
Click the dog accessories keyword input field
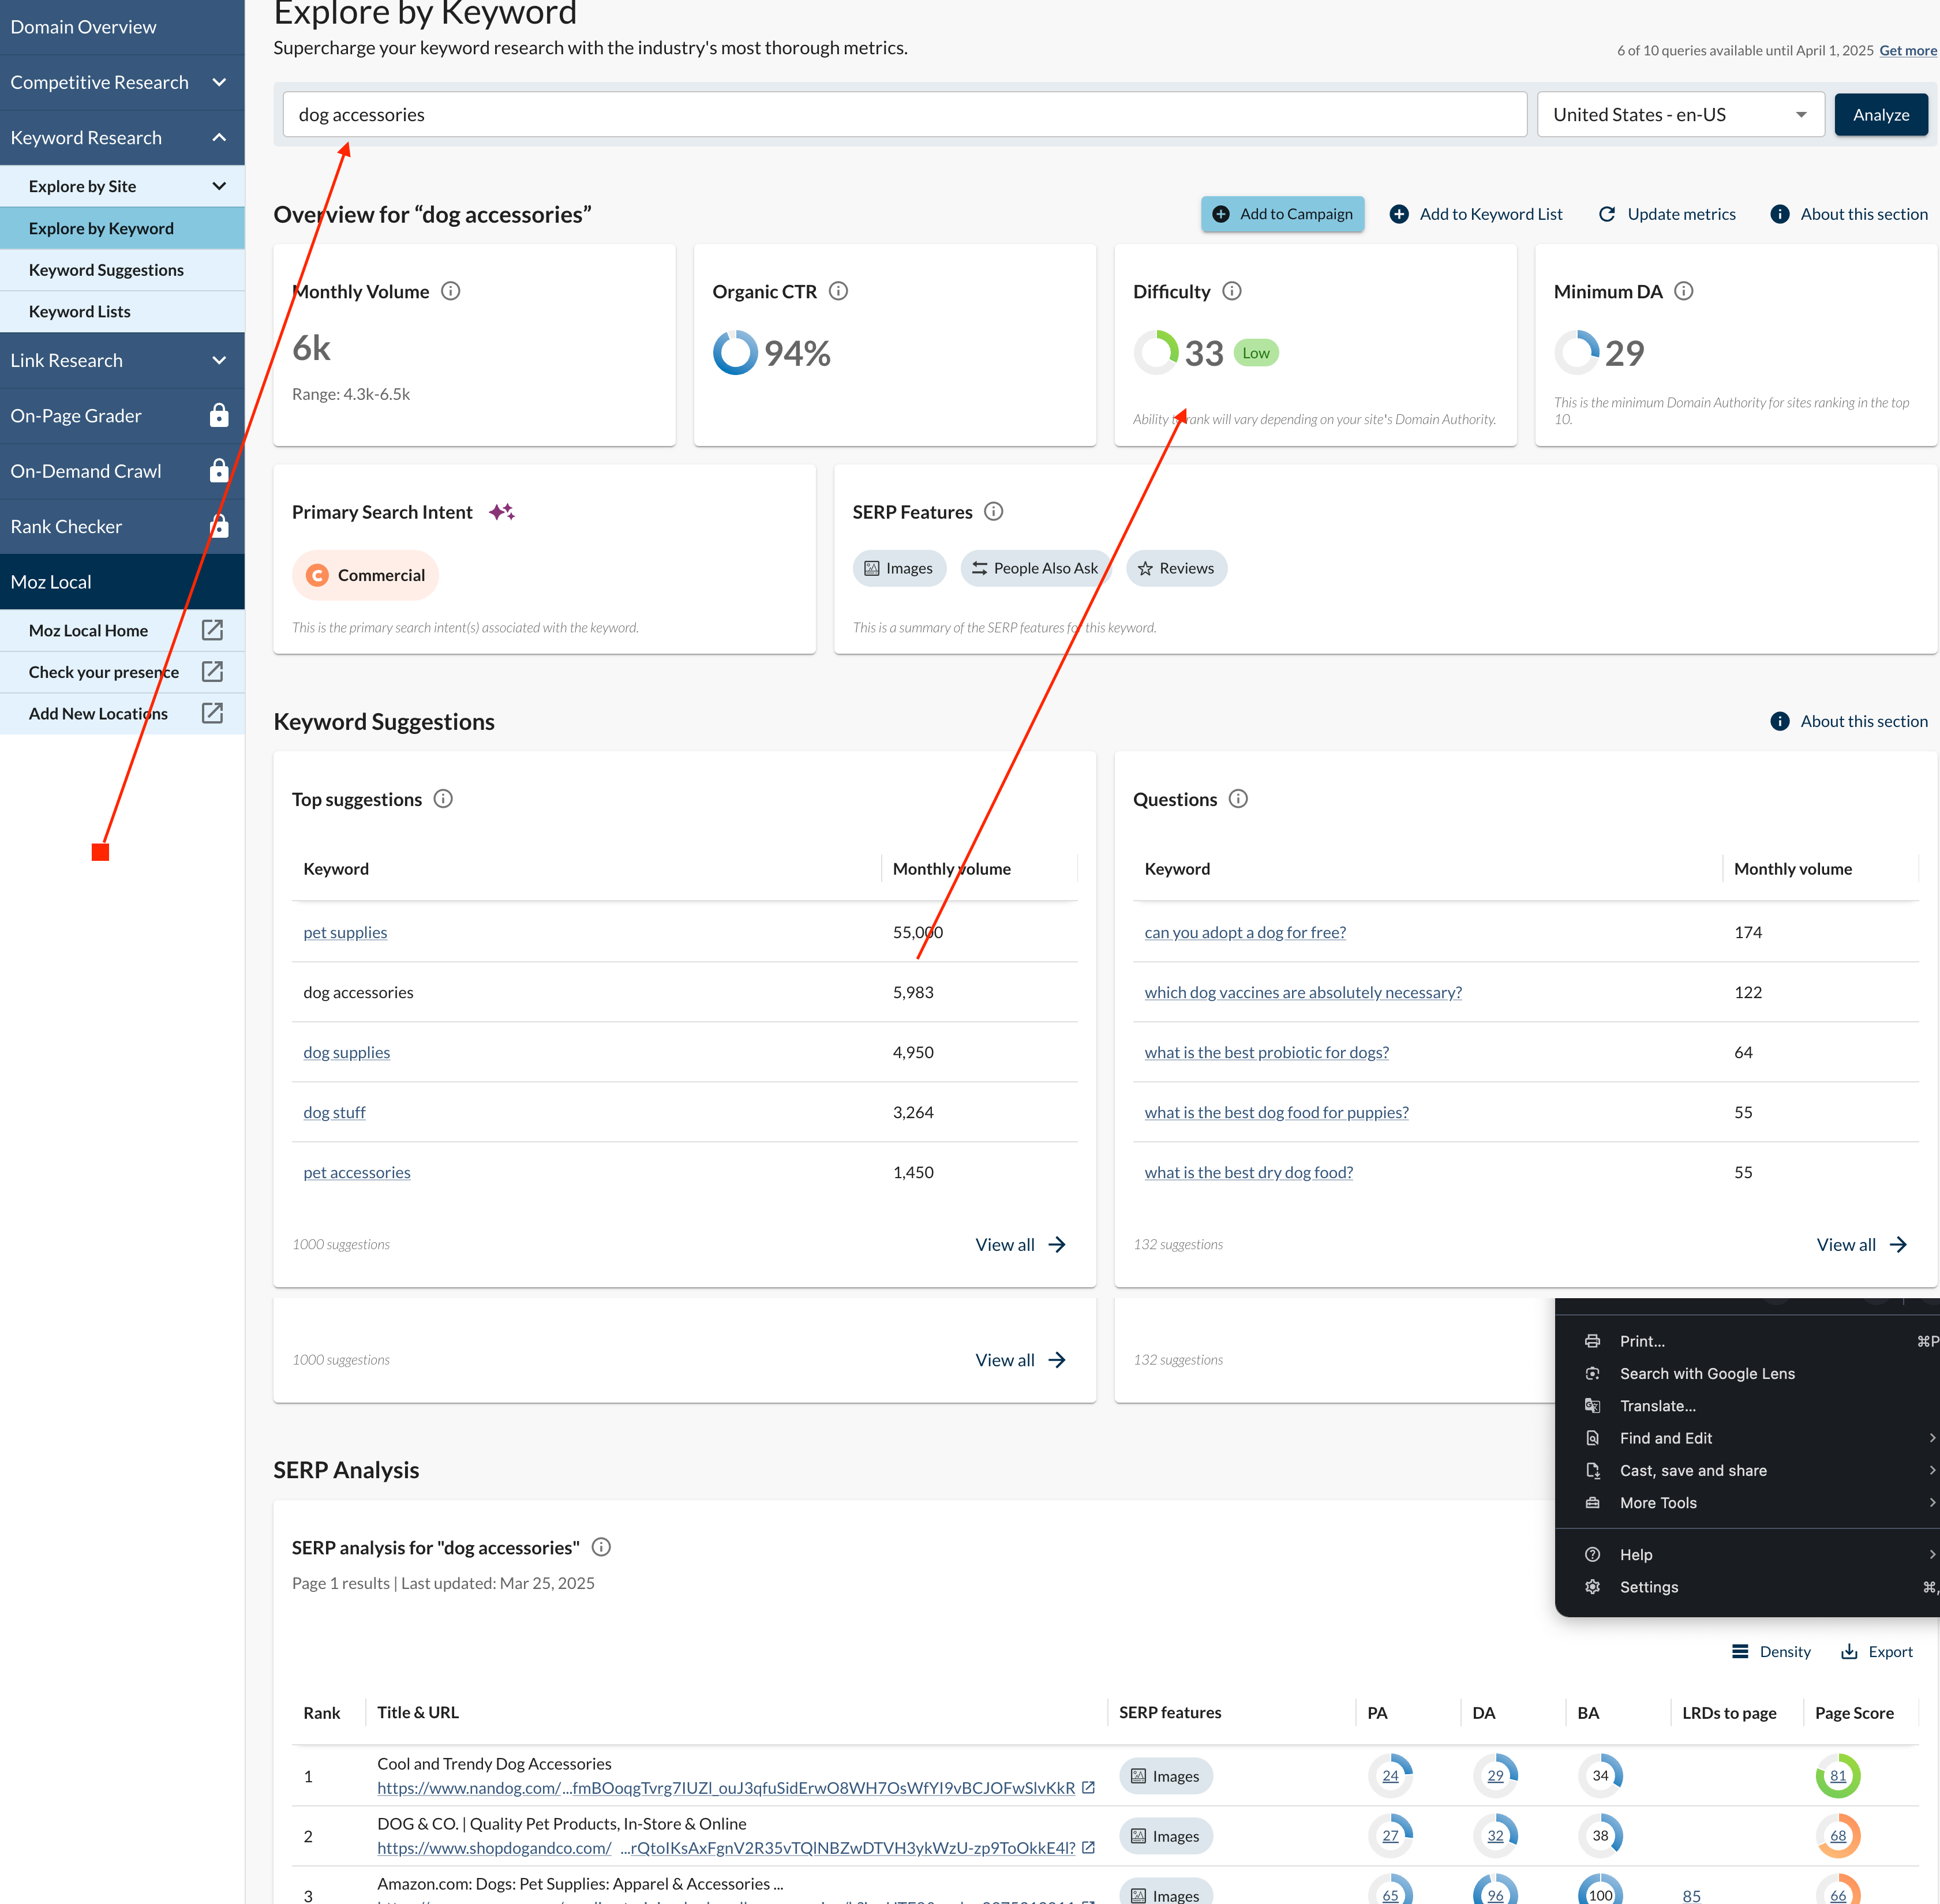tap(905, 115)
